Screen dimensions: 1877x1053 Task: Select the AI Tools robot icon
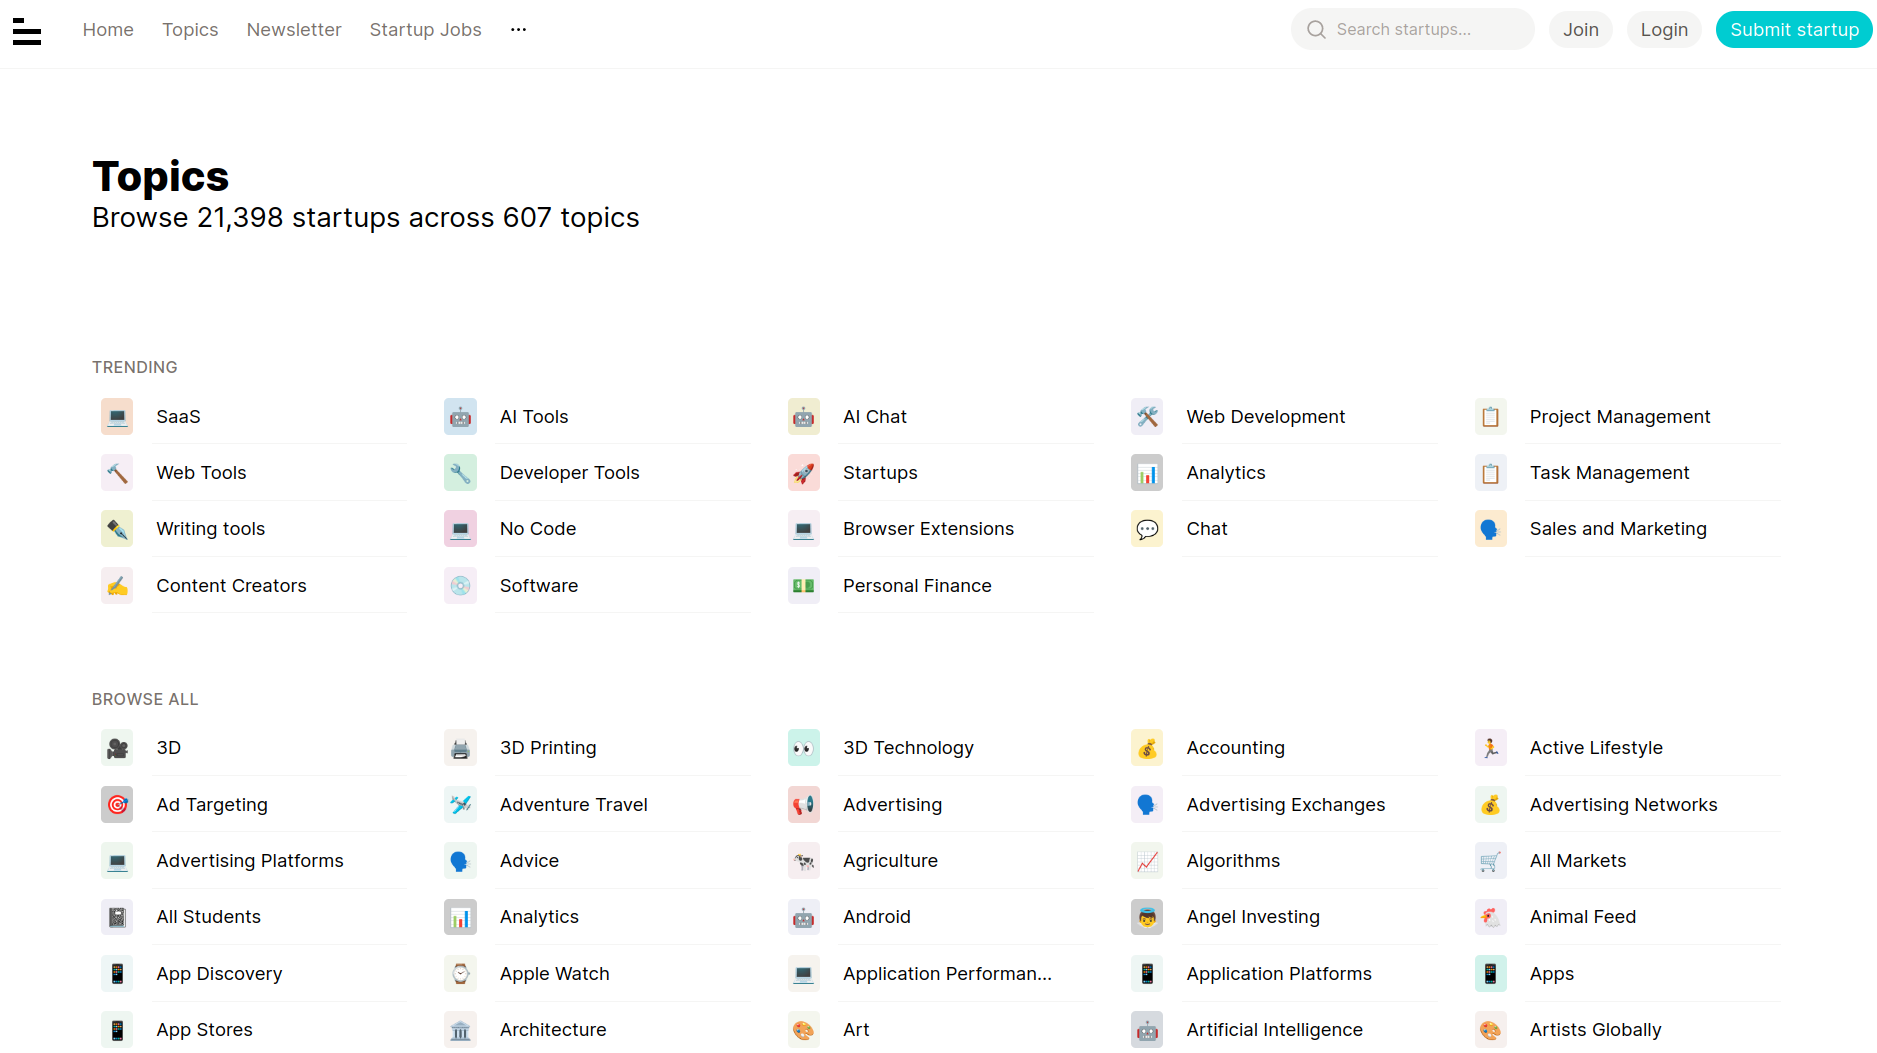tap(460, 416)
